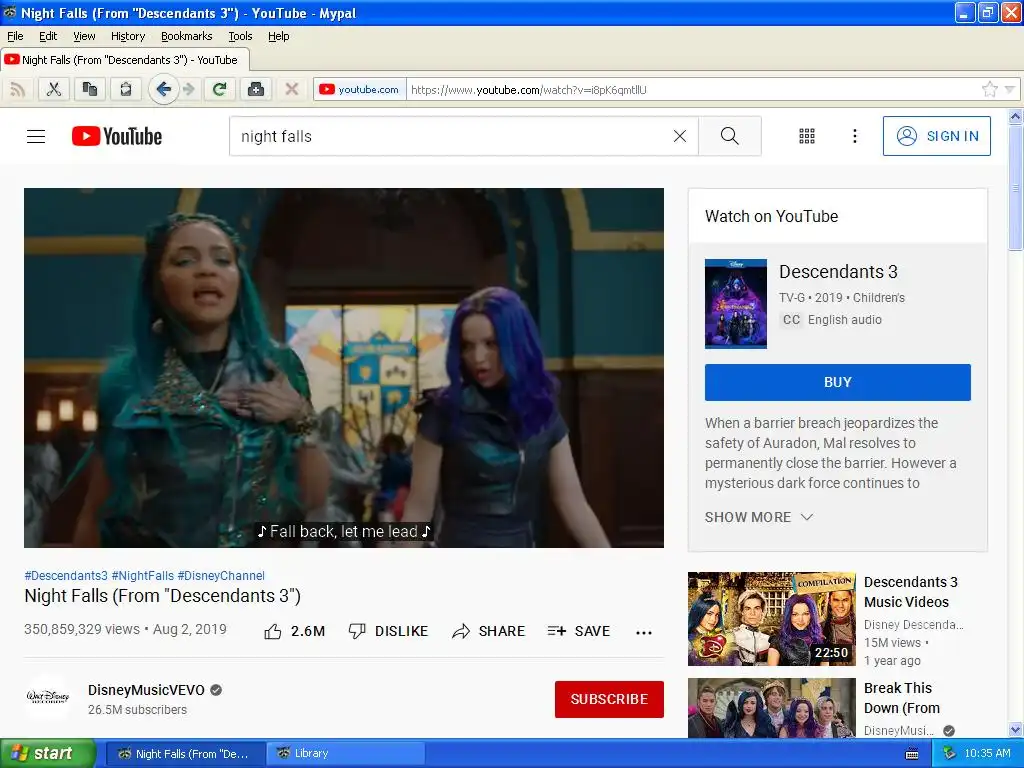Select the Night Falls YouTube browser tab

tap(124, 59)
